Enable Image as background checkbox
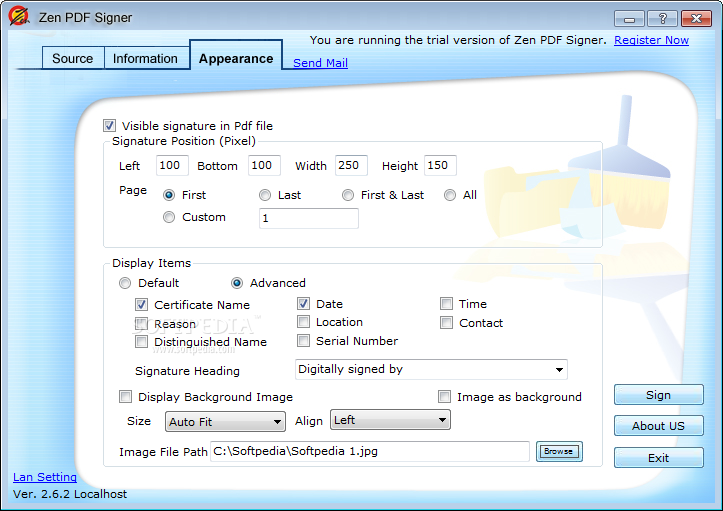The width and height of the screenshot is (723, 511). [444, 397]
